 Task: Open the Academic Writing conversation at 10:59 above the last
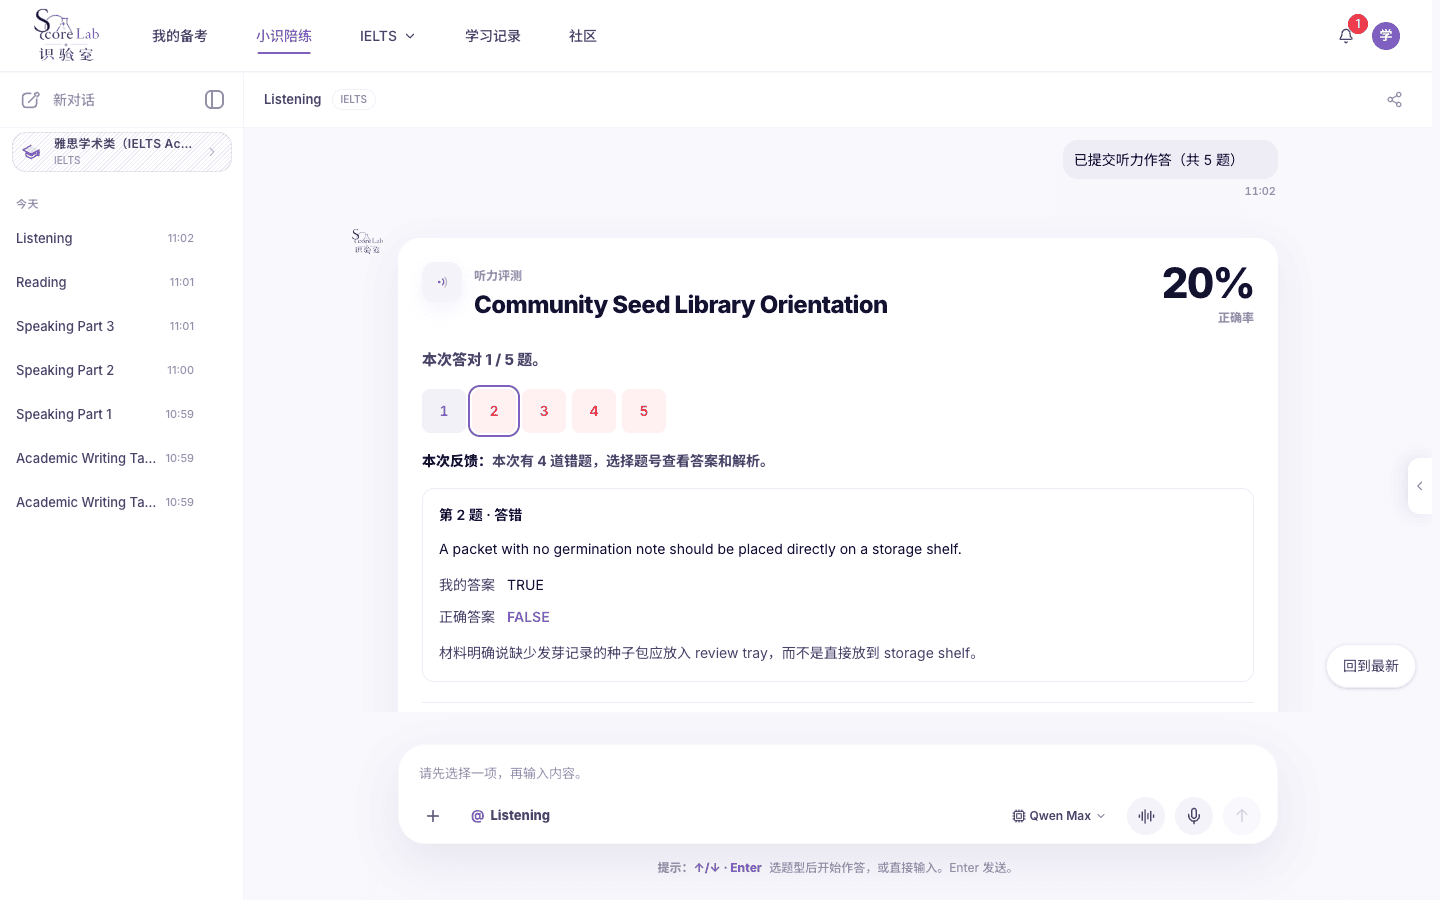tap(106, 458)
